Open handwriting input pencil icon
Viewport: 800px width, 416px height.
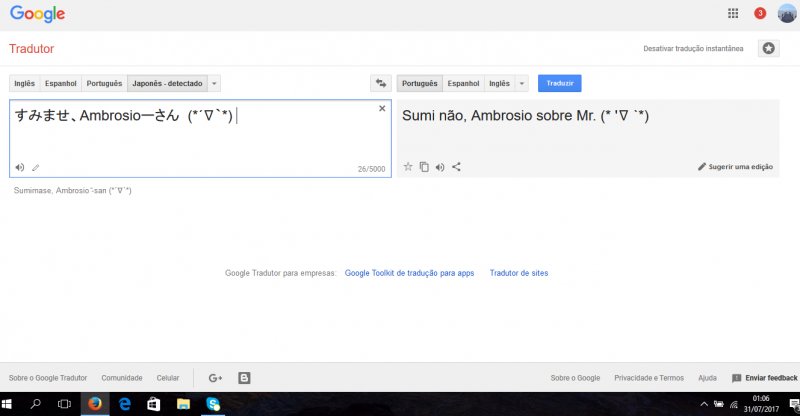pyautogui.click(x=36, y=167)
